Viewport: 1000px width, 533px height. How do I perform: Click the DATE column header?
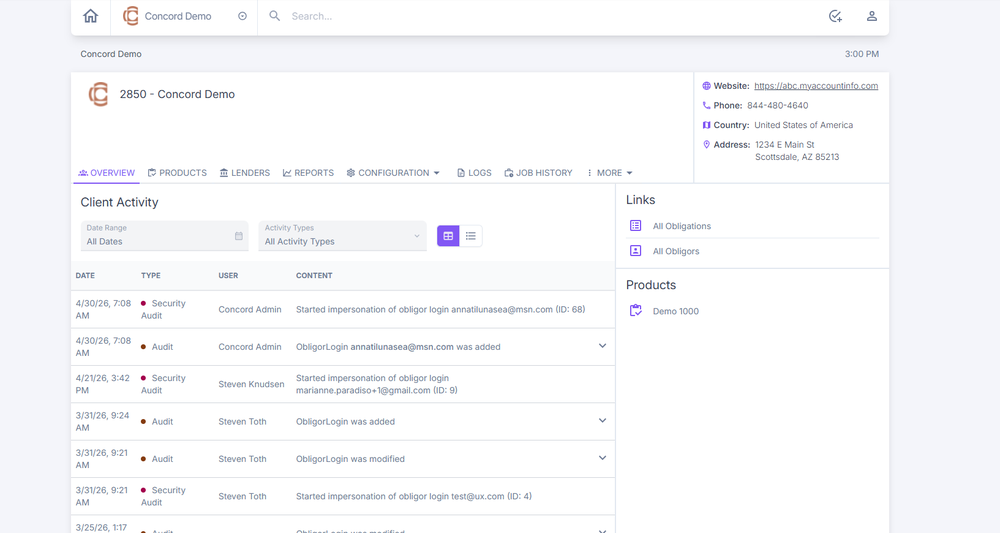tap(85, 275)
